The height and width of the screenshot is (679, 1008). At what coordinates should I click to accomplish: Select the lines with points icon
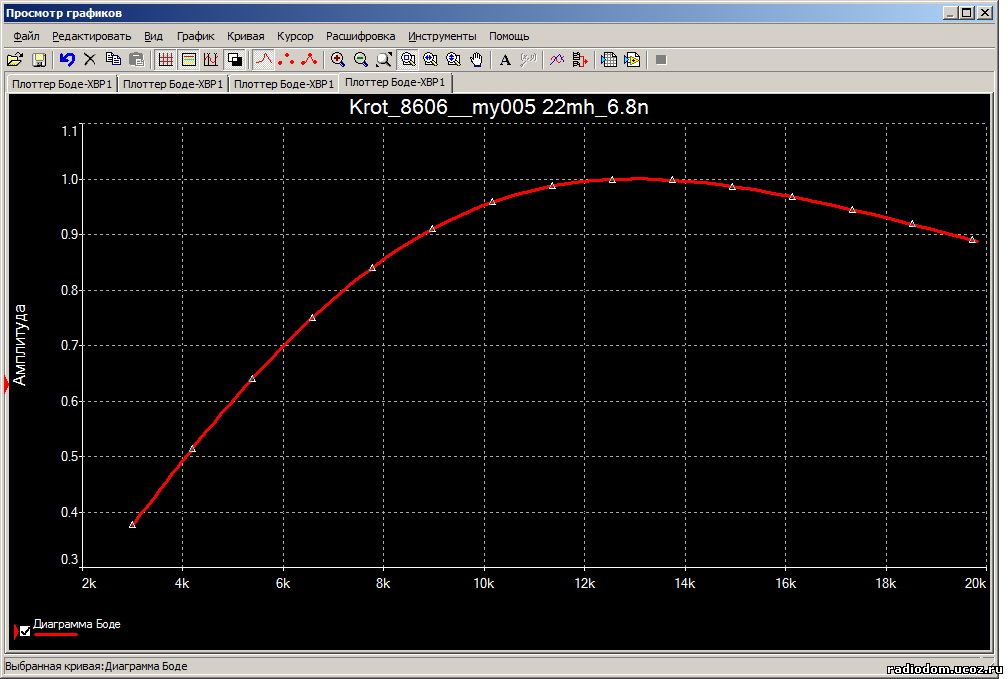tap(309, 60)
